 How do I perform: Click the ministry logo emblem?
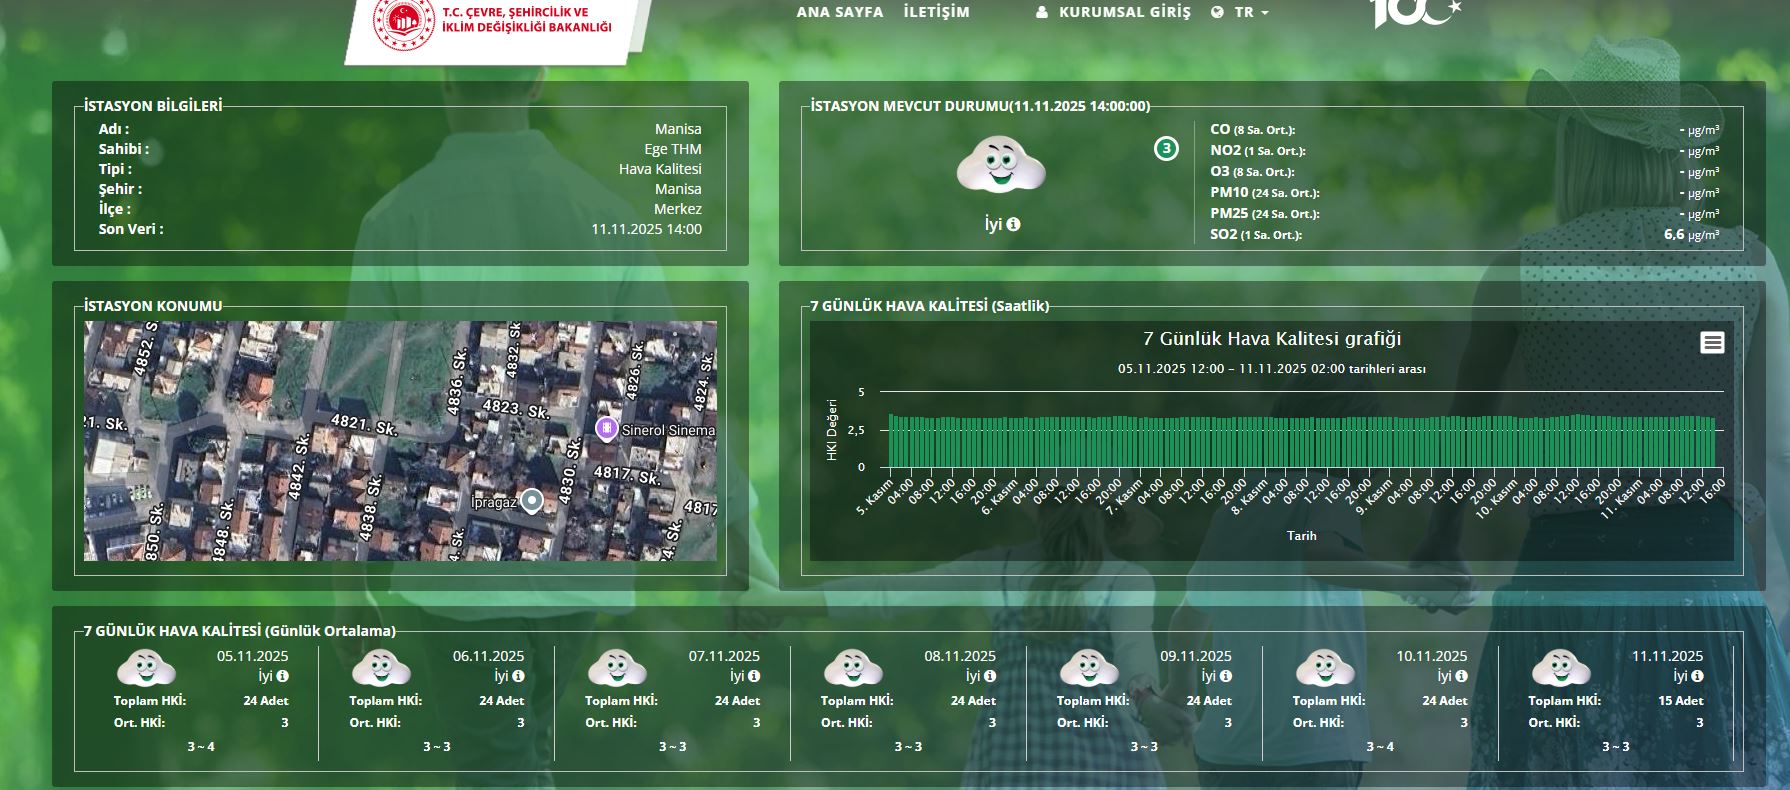[x=404, y=22]
